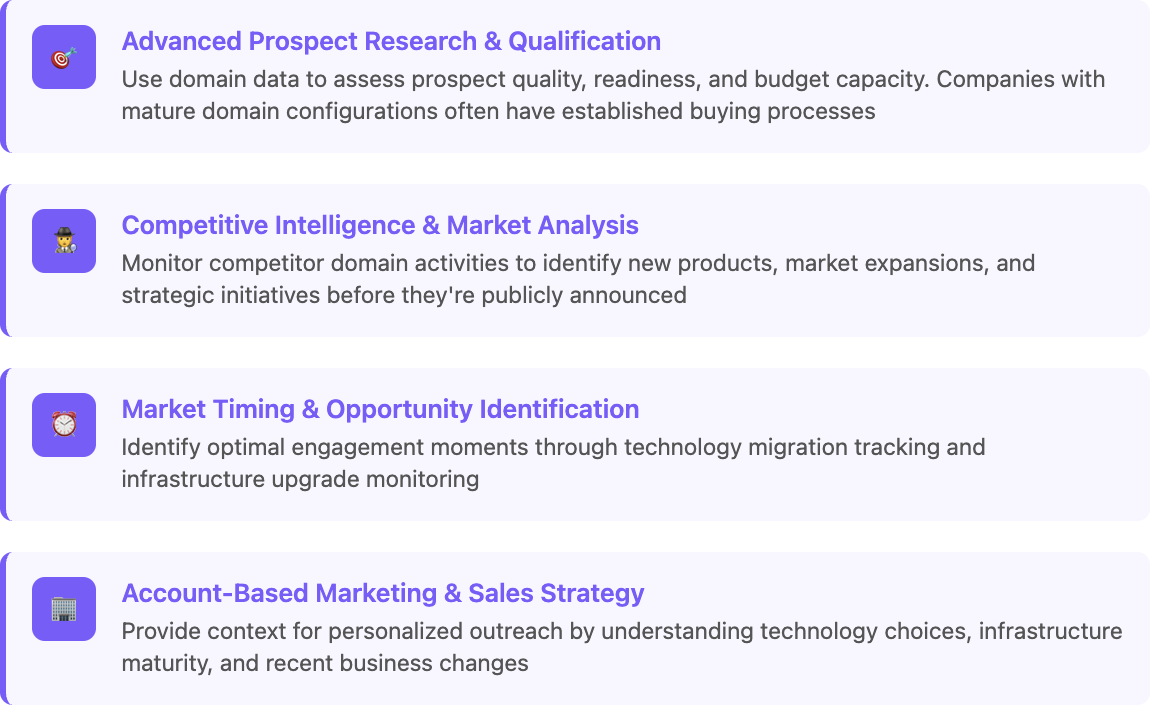
Task: Click the alarm clock icon tile
Action: (64, 425)
